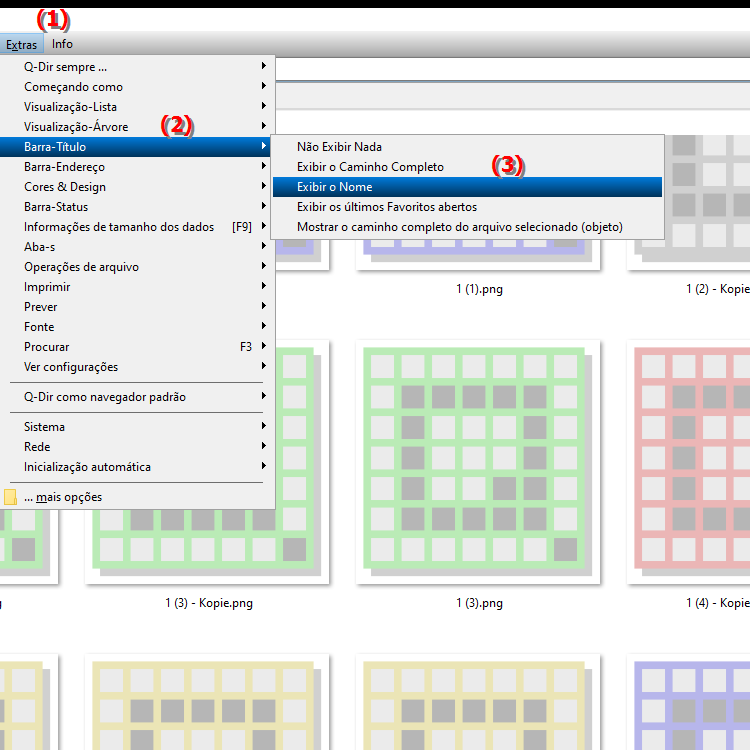Image resolution: width=750 pixels, height=750 pixels.
Task: Open the Barra-Endereço submenu
Action: click(137, 167)
